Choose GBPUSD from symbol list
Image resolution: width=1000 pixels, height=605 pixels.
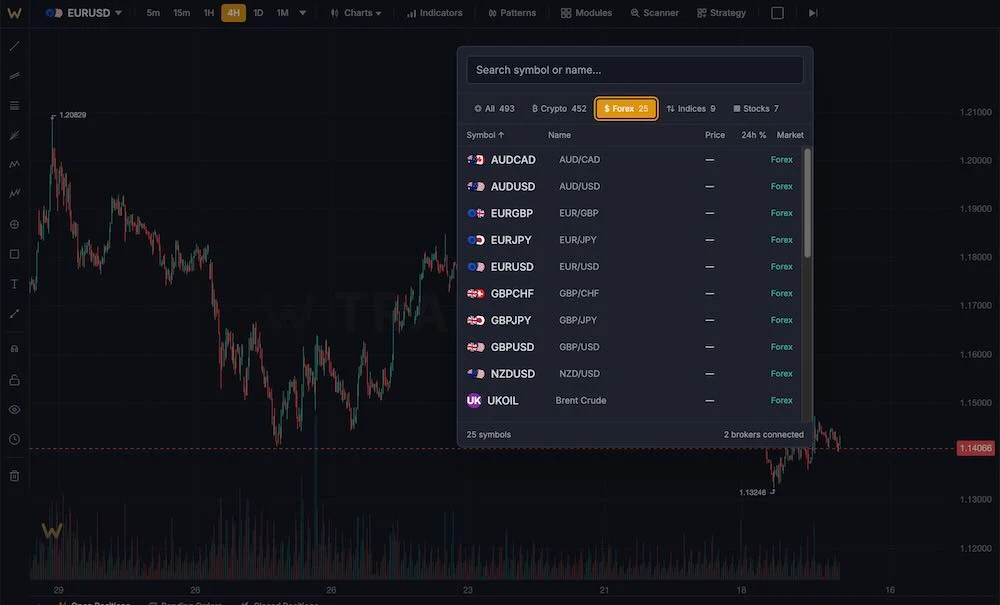click(631, 347)
